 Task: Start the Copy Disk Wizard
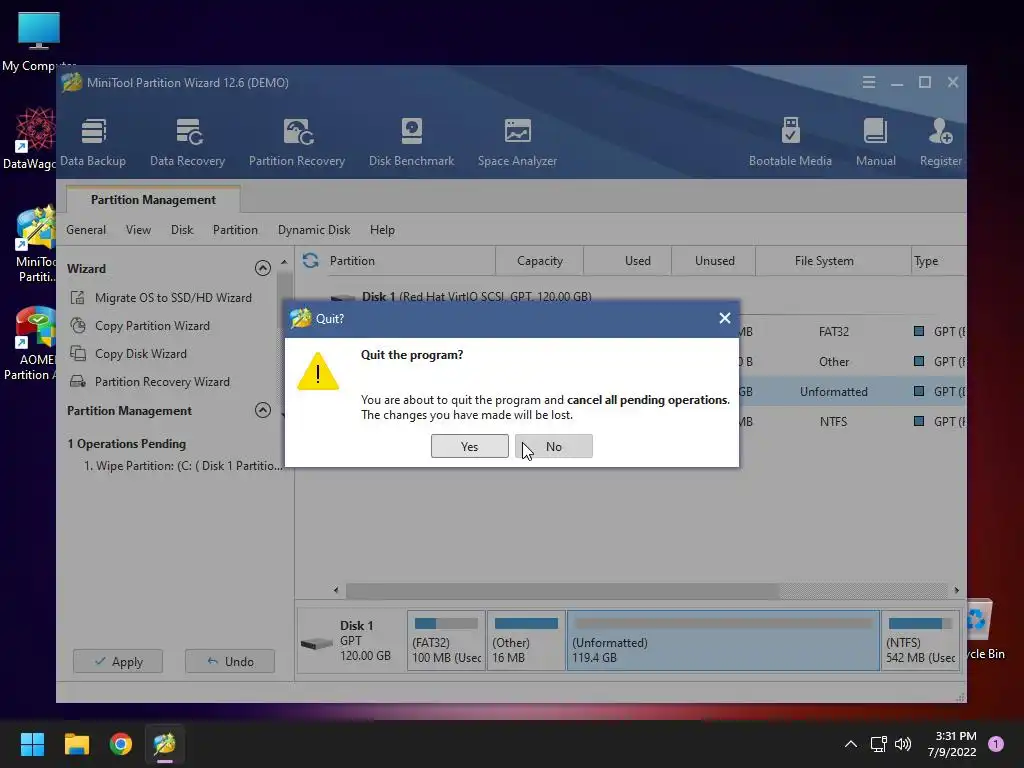pyautogui.click(x=141, y=354)
